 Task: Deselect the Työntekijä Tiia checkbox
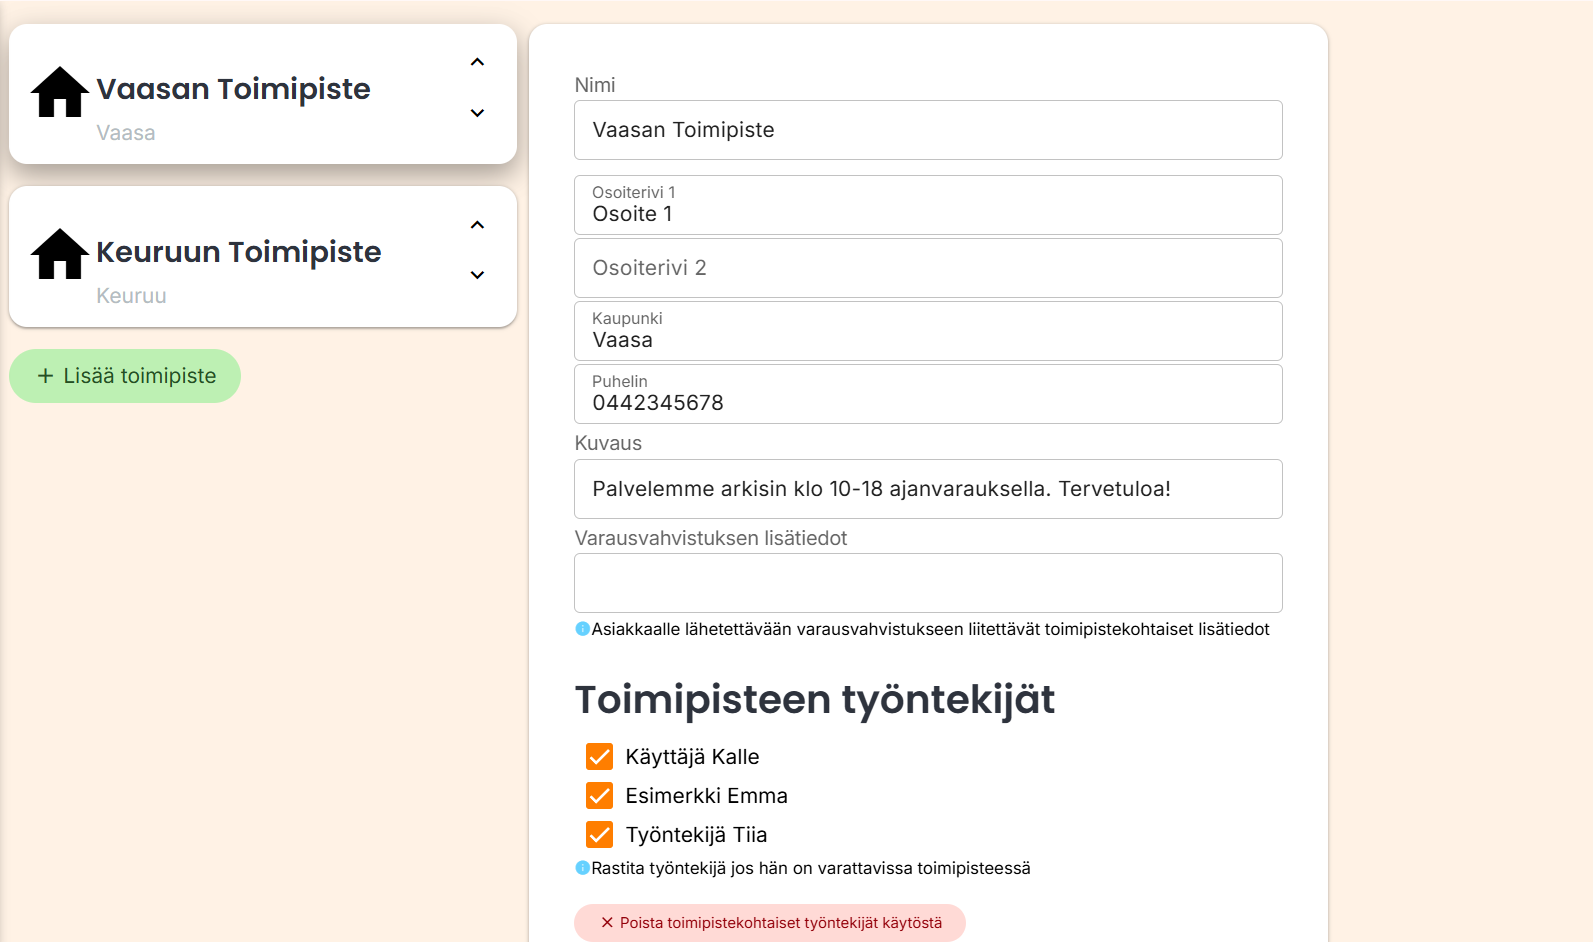(599, 835)
